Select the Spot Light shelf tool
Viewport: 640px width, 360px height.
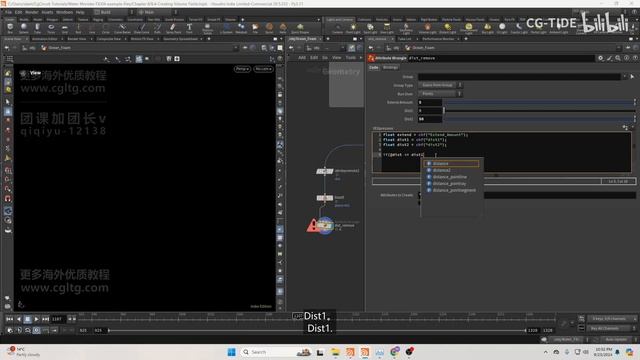[x=370, y=28]
